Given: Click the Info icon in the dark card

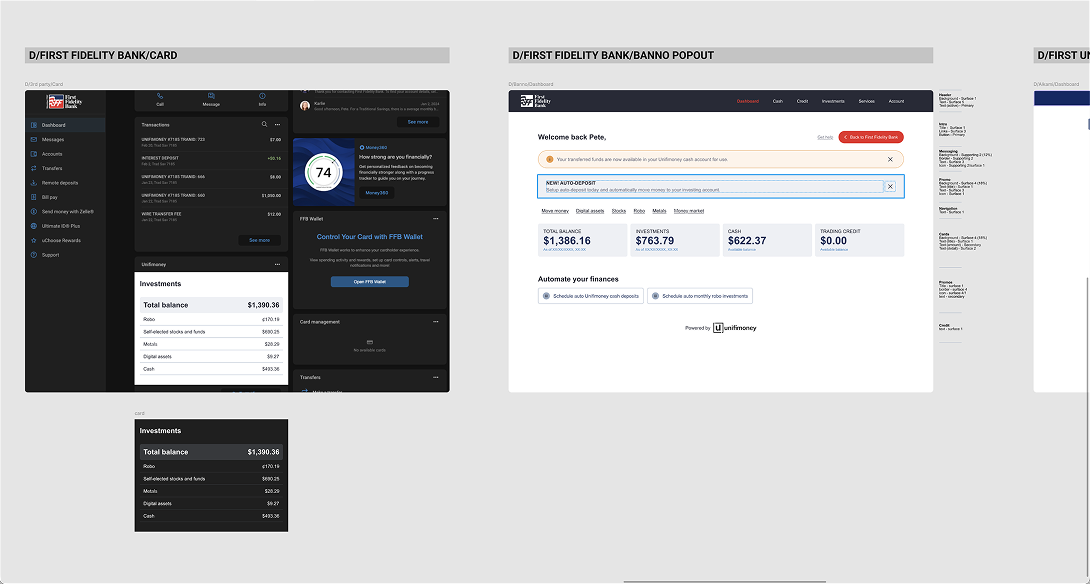Looking at the screenshot, I should click(x=262, y=96).
